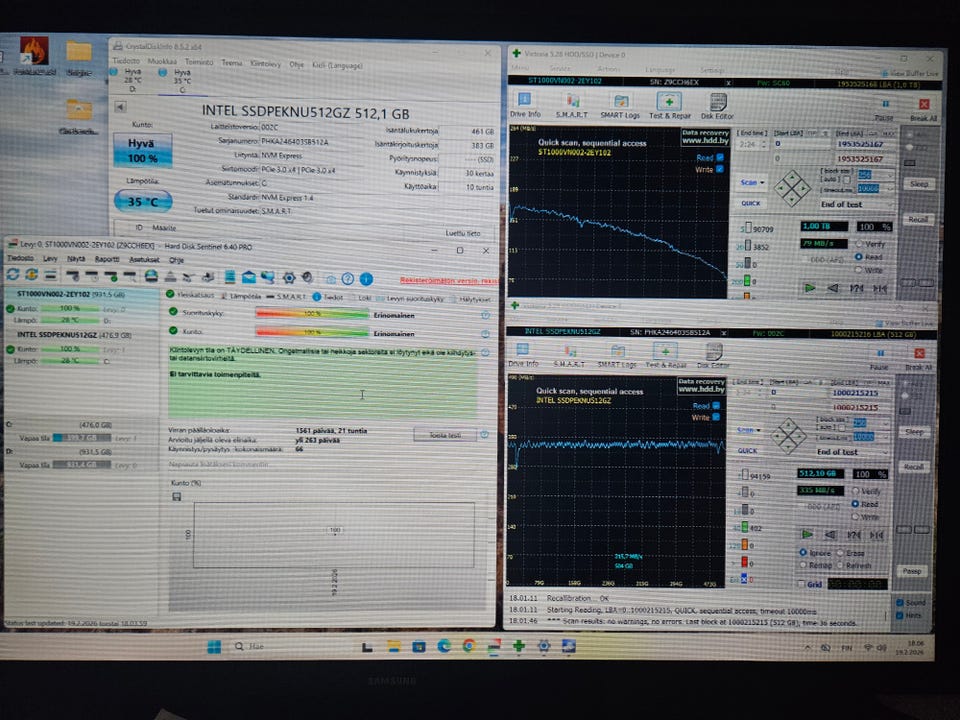Click Break All in bottom Victoria window
This screenshot has height=720, width=960.
(x=918, y=359)
